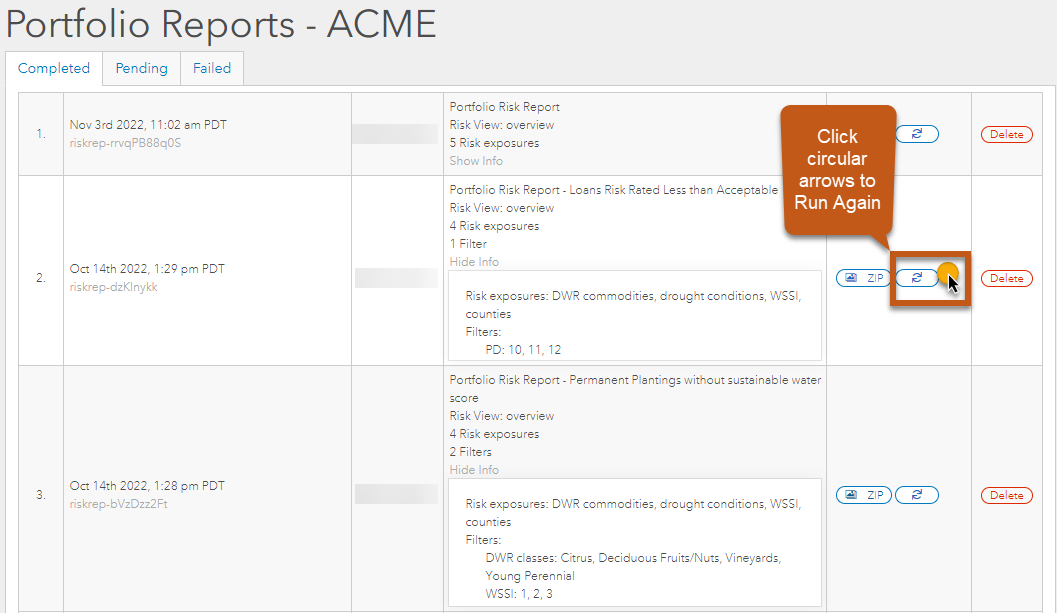Collapse info with Hide Info in report 2
This screenshot has width=1057, height=613.
pos(474,262)
